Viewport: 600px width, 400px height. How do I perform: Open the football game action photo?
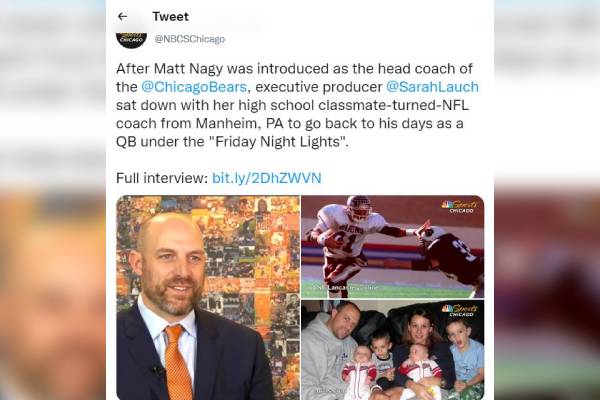point(392,245)
